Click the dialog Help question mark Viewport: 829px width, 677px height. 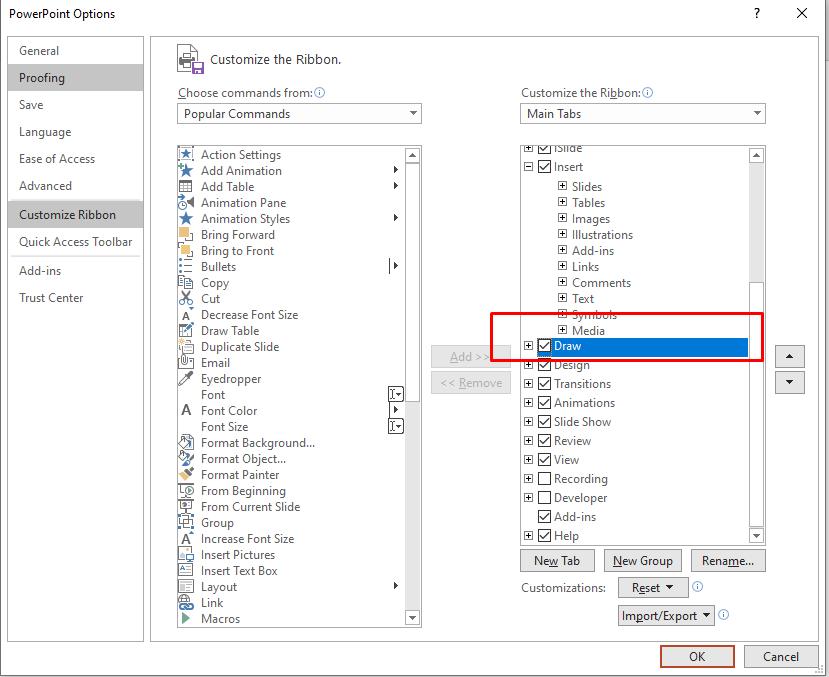click(x=757, y=13)
